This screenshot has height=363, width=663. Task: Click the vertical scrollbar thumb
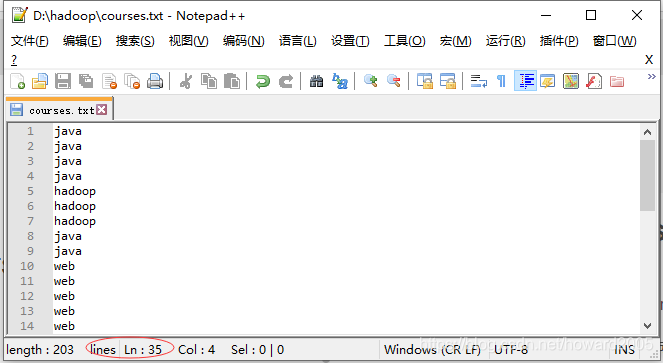(647, 175)
